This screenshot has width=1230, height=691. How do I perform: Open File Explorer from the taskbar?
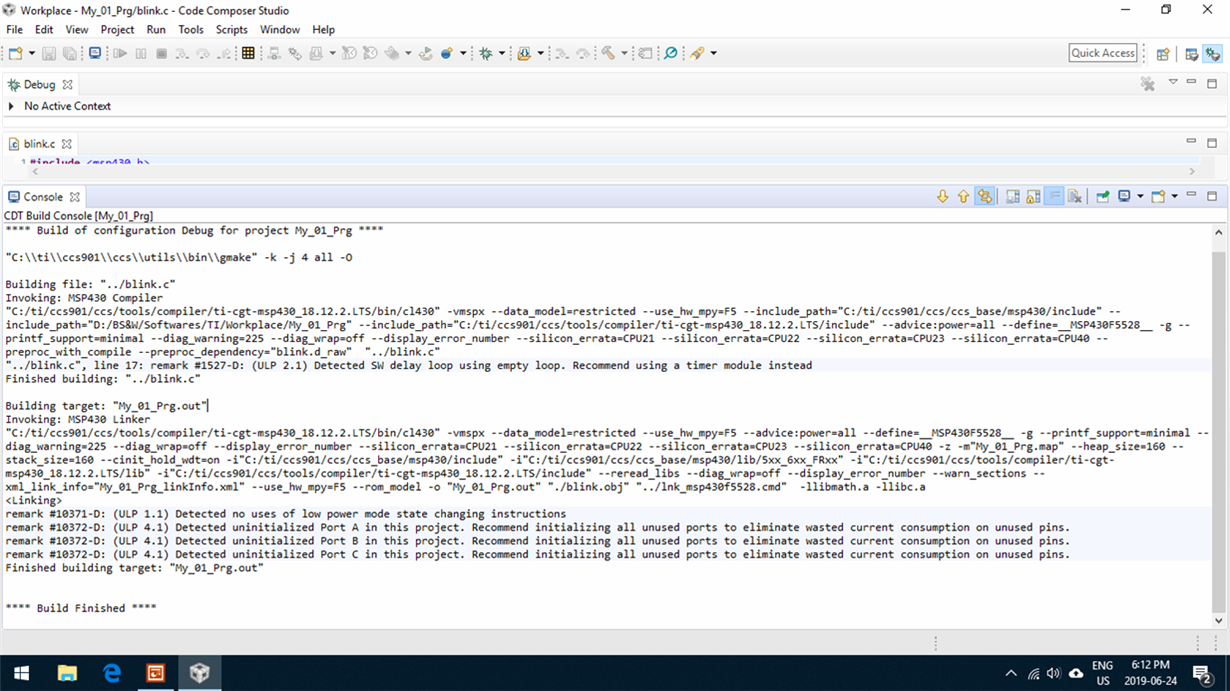pyautogui.click(x=66, y=672)
